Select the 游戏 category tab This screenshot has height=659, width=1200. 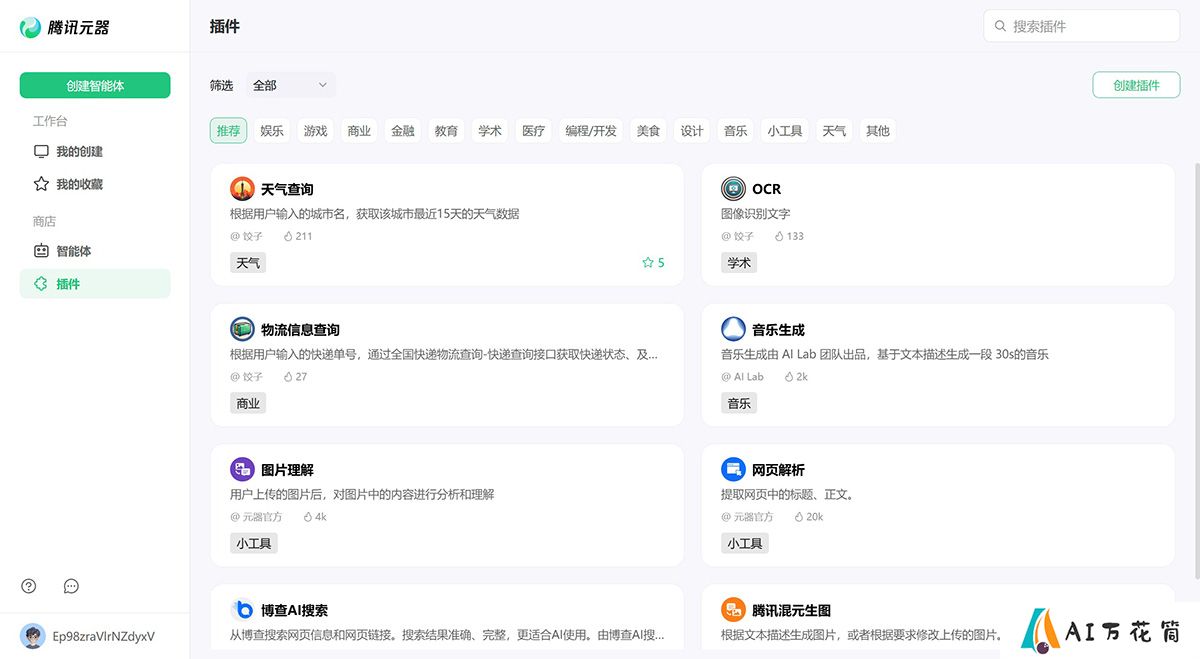coord(316,131)
